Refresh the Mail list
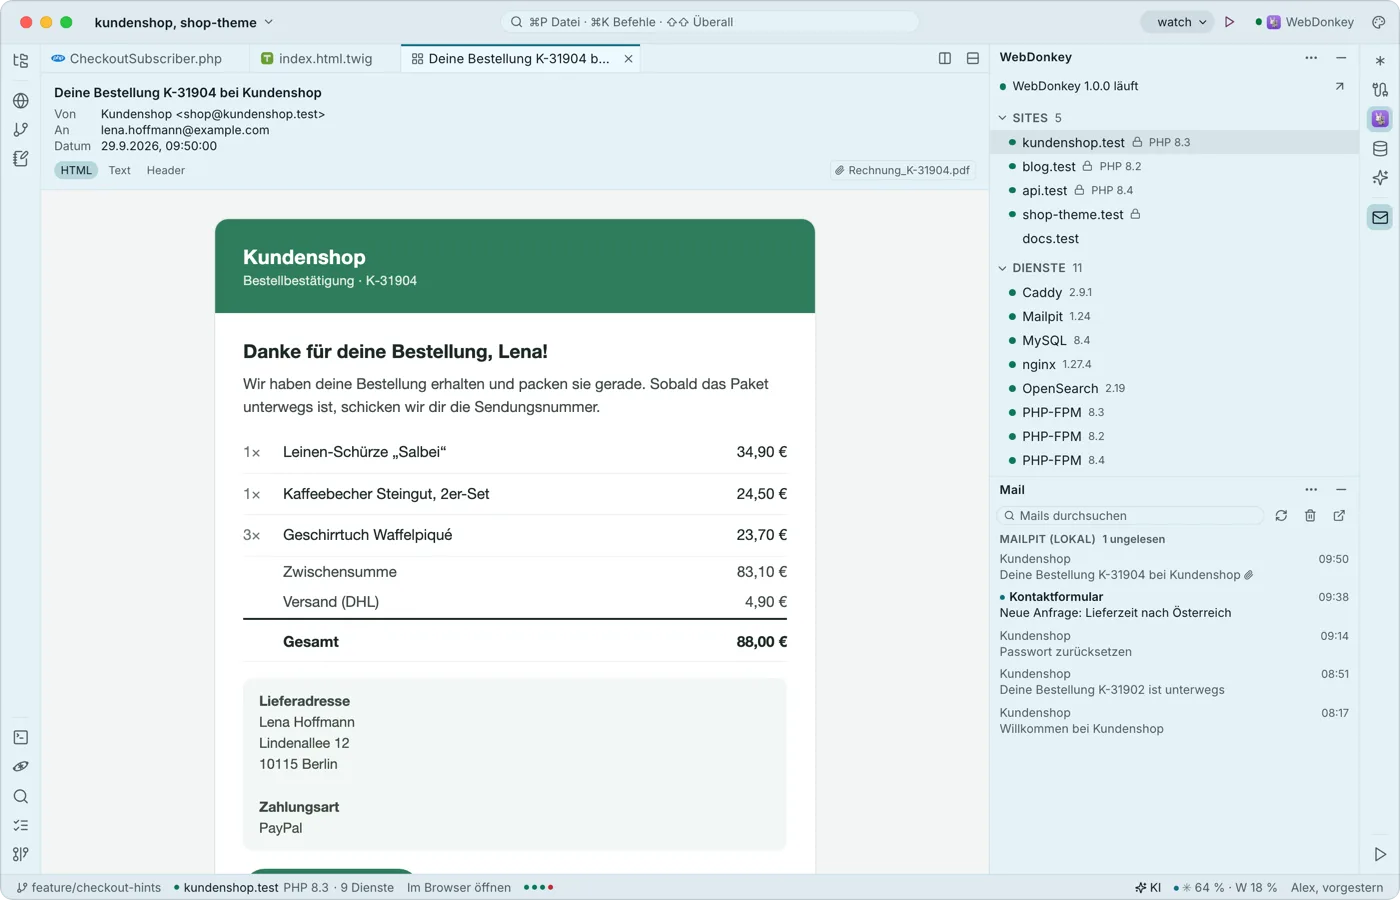 [x=1281, y=516]
